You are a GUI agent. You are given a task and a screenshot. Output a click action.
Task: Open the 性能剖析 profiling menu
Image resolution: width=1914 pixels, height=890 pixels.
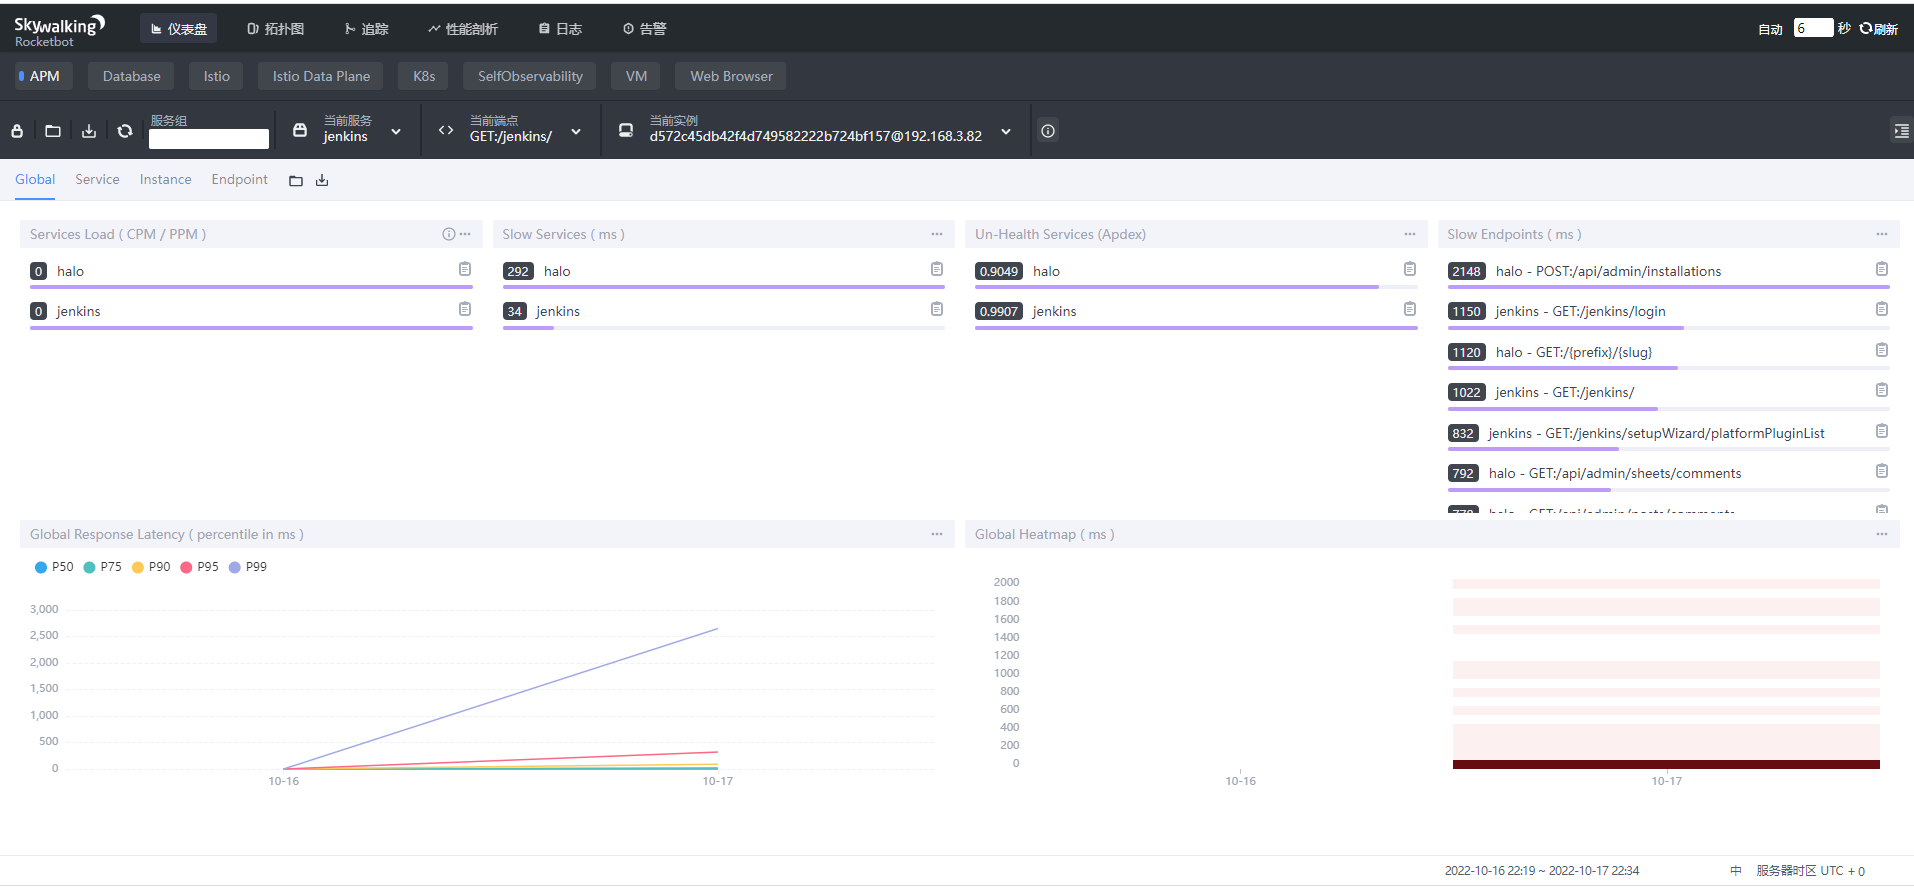pyautogui.click(x=463, y=29)
